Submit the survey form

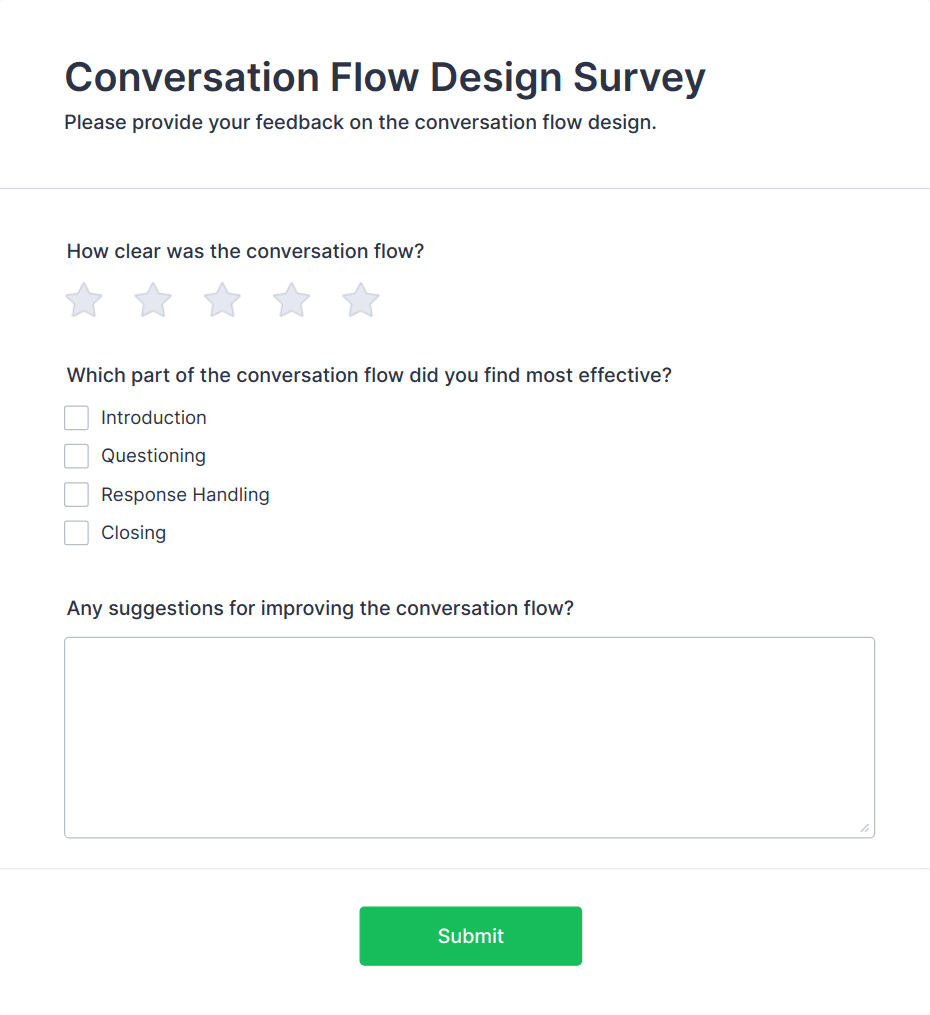[470, 936]
